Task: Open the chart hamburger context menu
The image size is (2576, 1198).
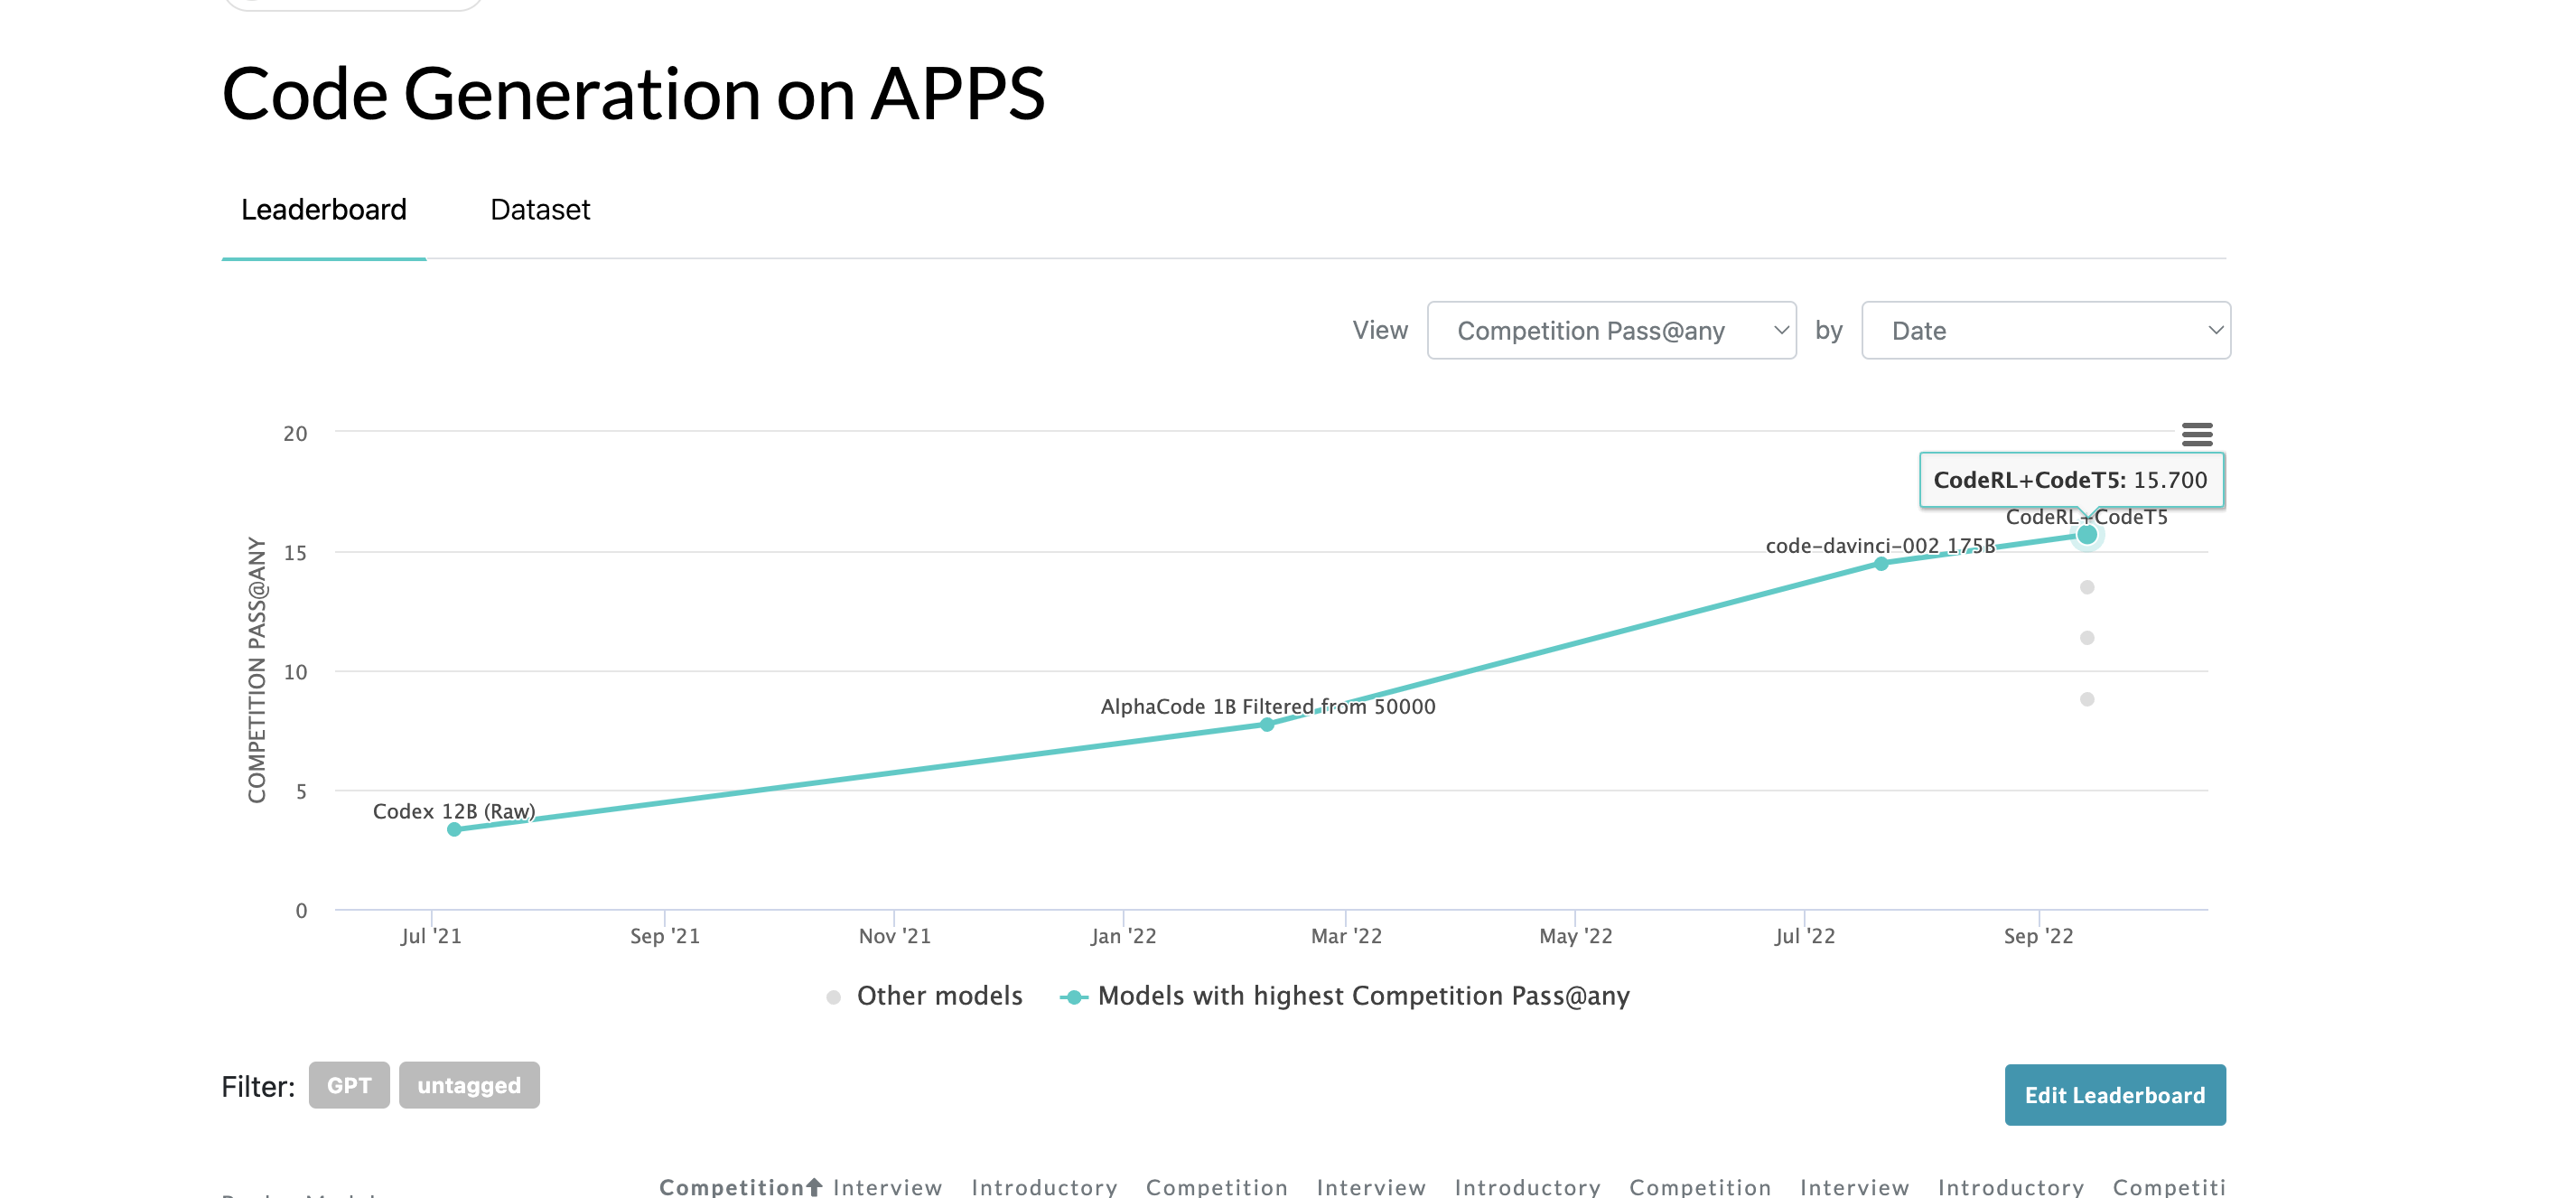Action: [2196, 435]
